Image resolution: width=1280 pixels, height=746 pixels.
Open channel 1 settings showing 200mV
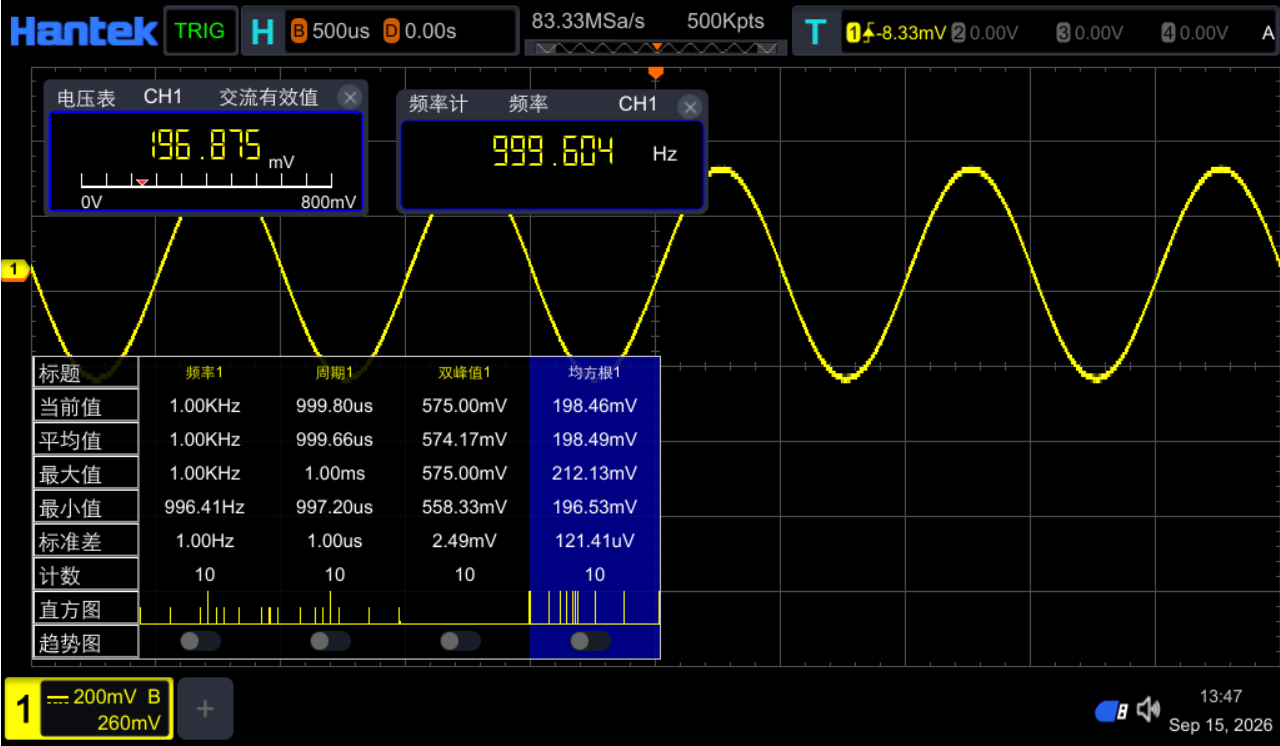(x=89, y=709)
